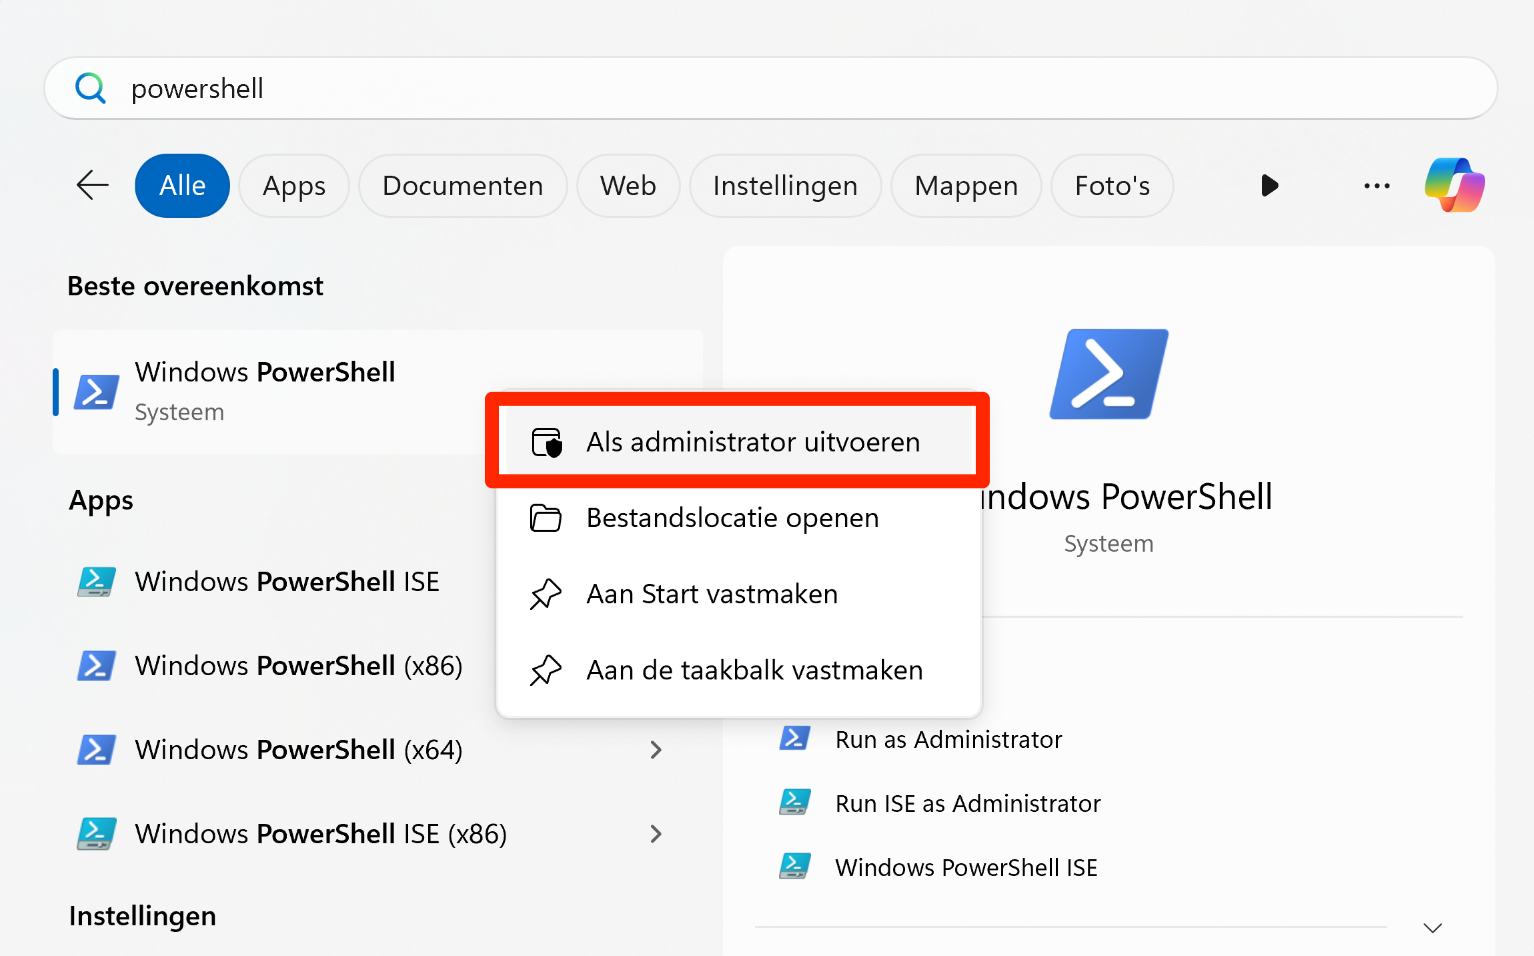Click the pin icon of taakbalk vastmaken

coord(545,670)
